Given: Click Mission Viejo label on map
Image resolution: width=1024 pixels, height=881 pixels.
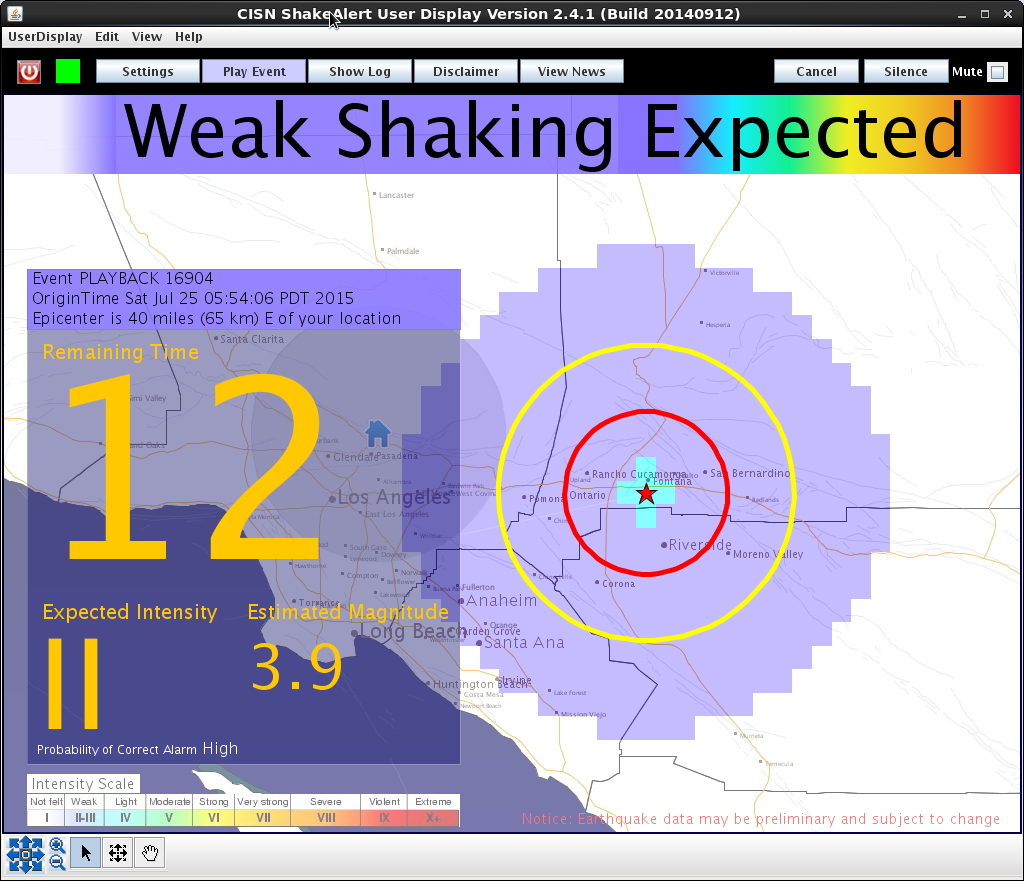Looking at the screenshot, I should (x=583, y=714).
